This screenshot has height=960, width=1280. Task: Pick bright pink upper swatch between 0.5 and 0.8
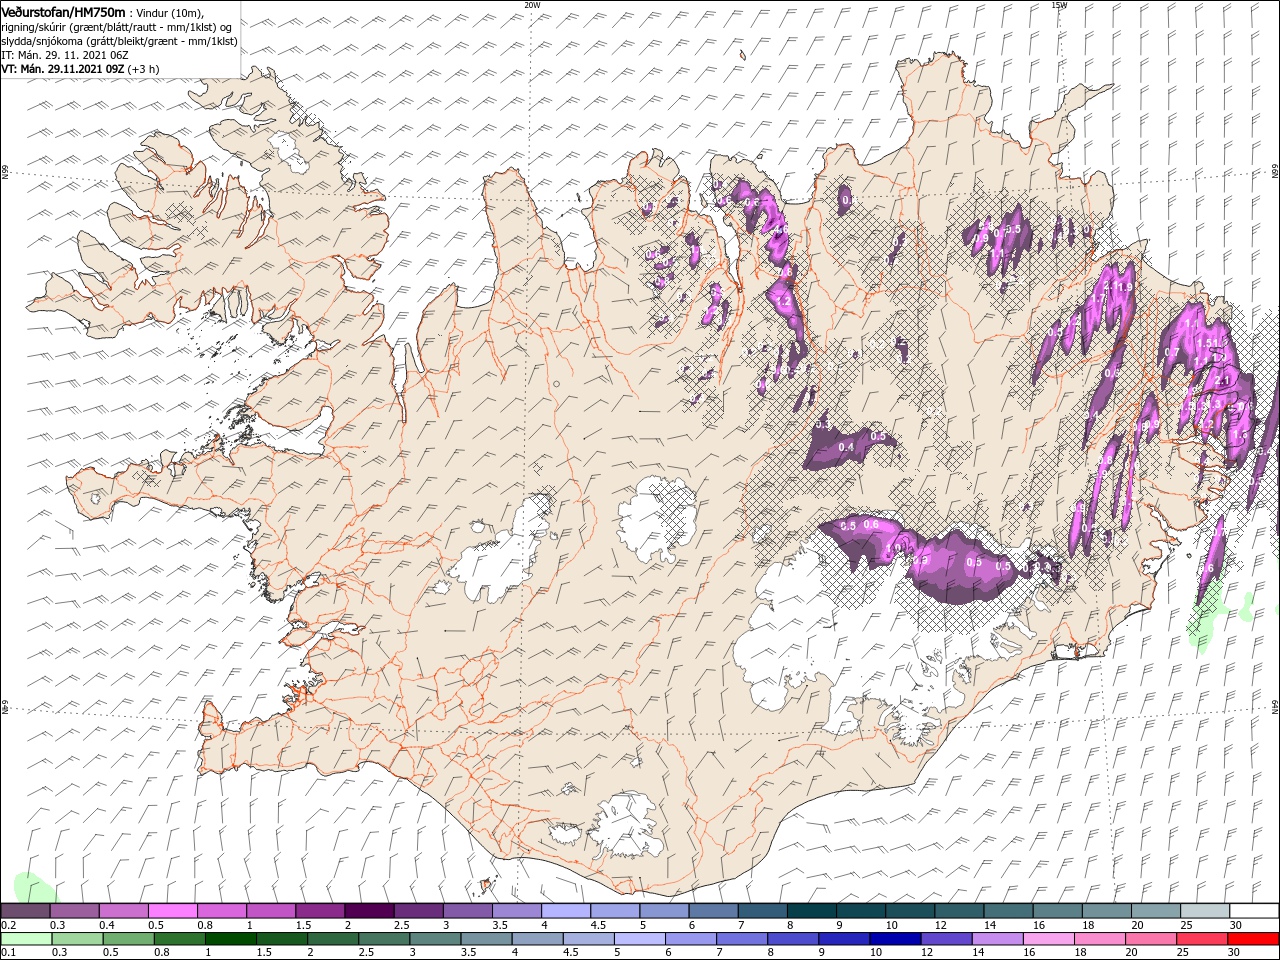[x=173, y=911]
